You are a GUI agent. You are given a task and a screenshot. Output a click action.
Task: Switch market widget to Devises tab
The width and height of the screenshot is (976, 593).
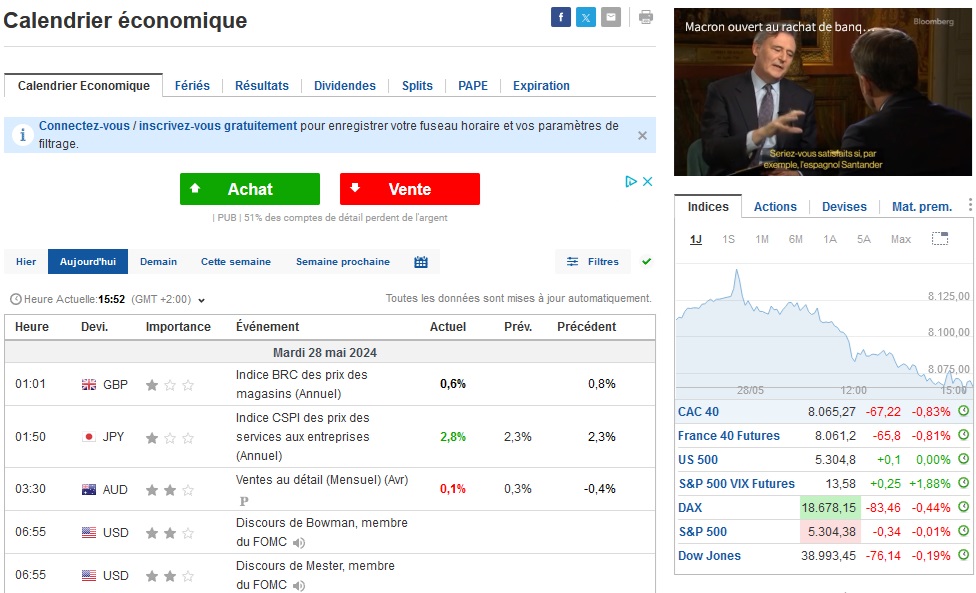click(844, 207)
